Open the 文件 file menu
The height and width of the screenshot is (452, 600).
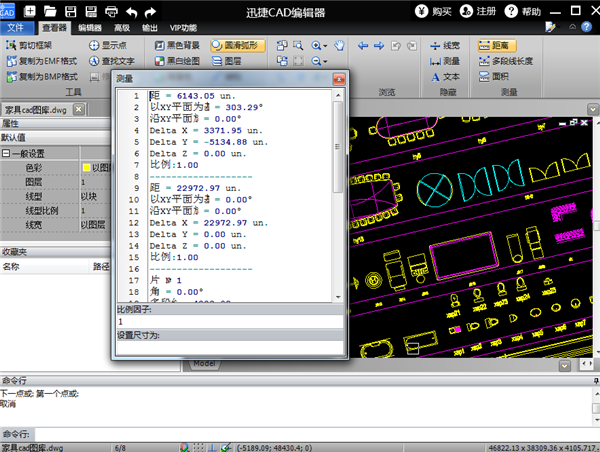(x=16, y=28)
